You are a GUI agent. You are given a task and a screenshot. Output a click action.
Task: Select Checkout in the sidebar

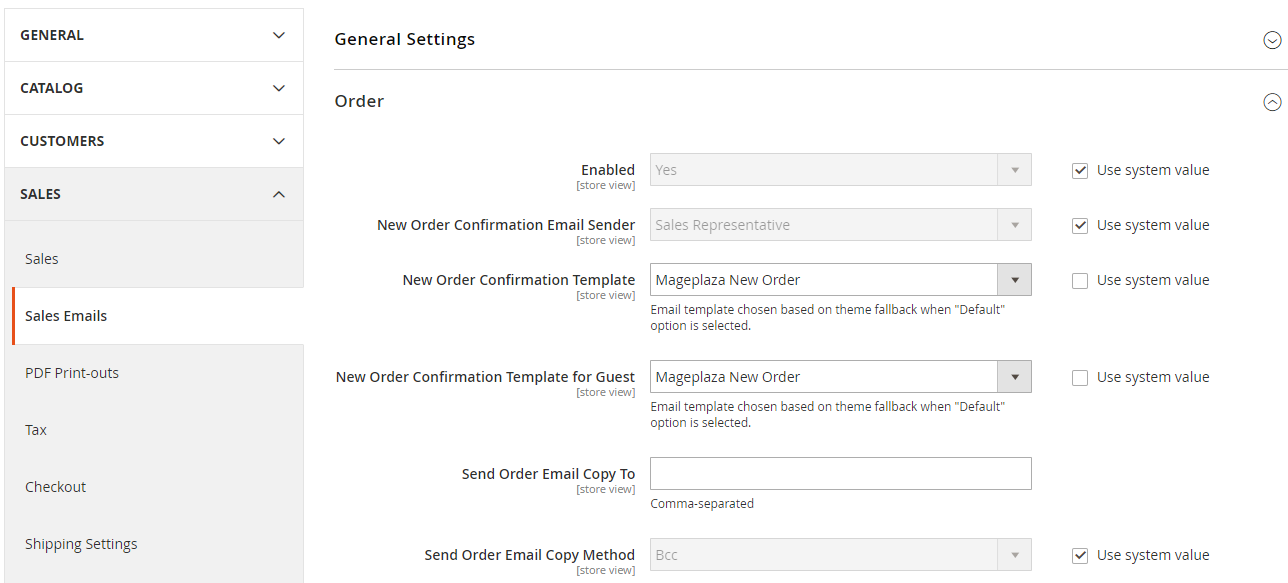(x=56, y=487)
